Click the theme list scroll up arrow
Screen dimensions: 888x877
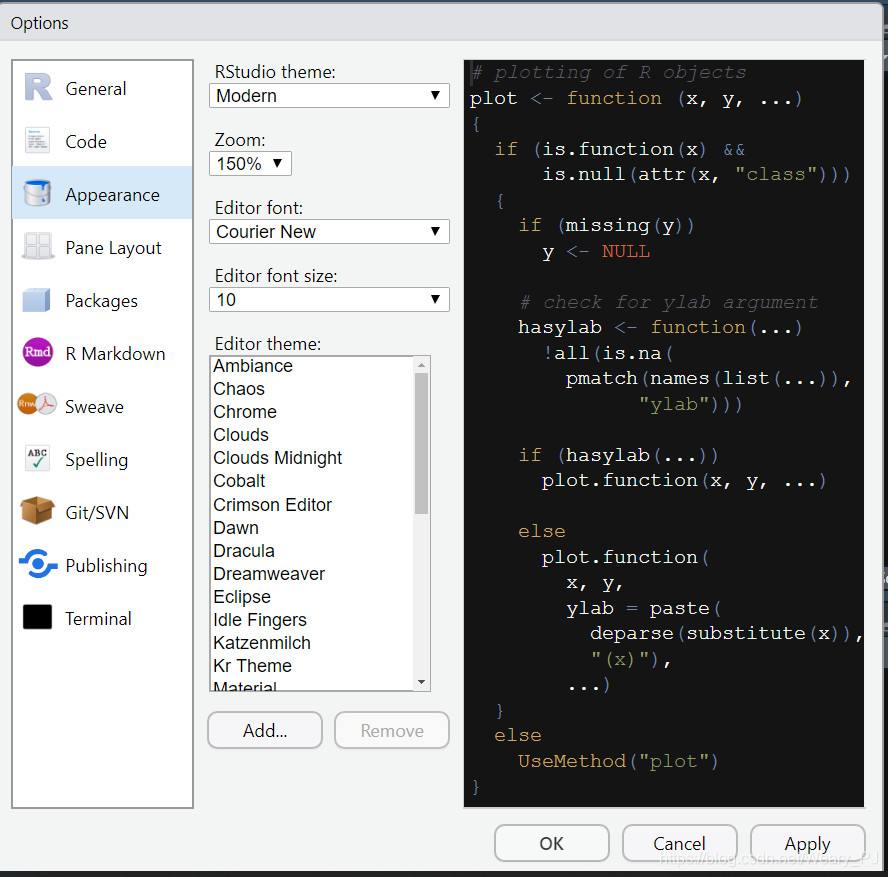421,365
